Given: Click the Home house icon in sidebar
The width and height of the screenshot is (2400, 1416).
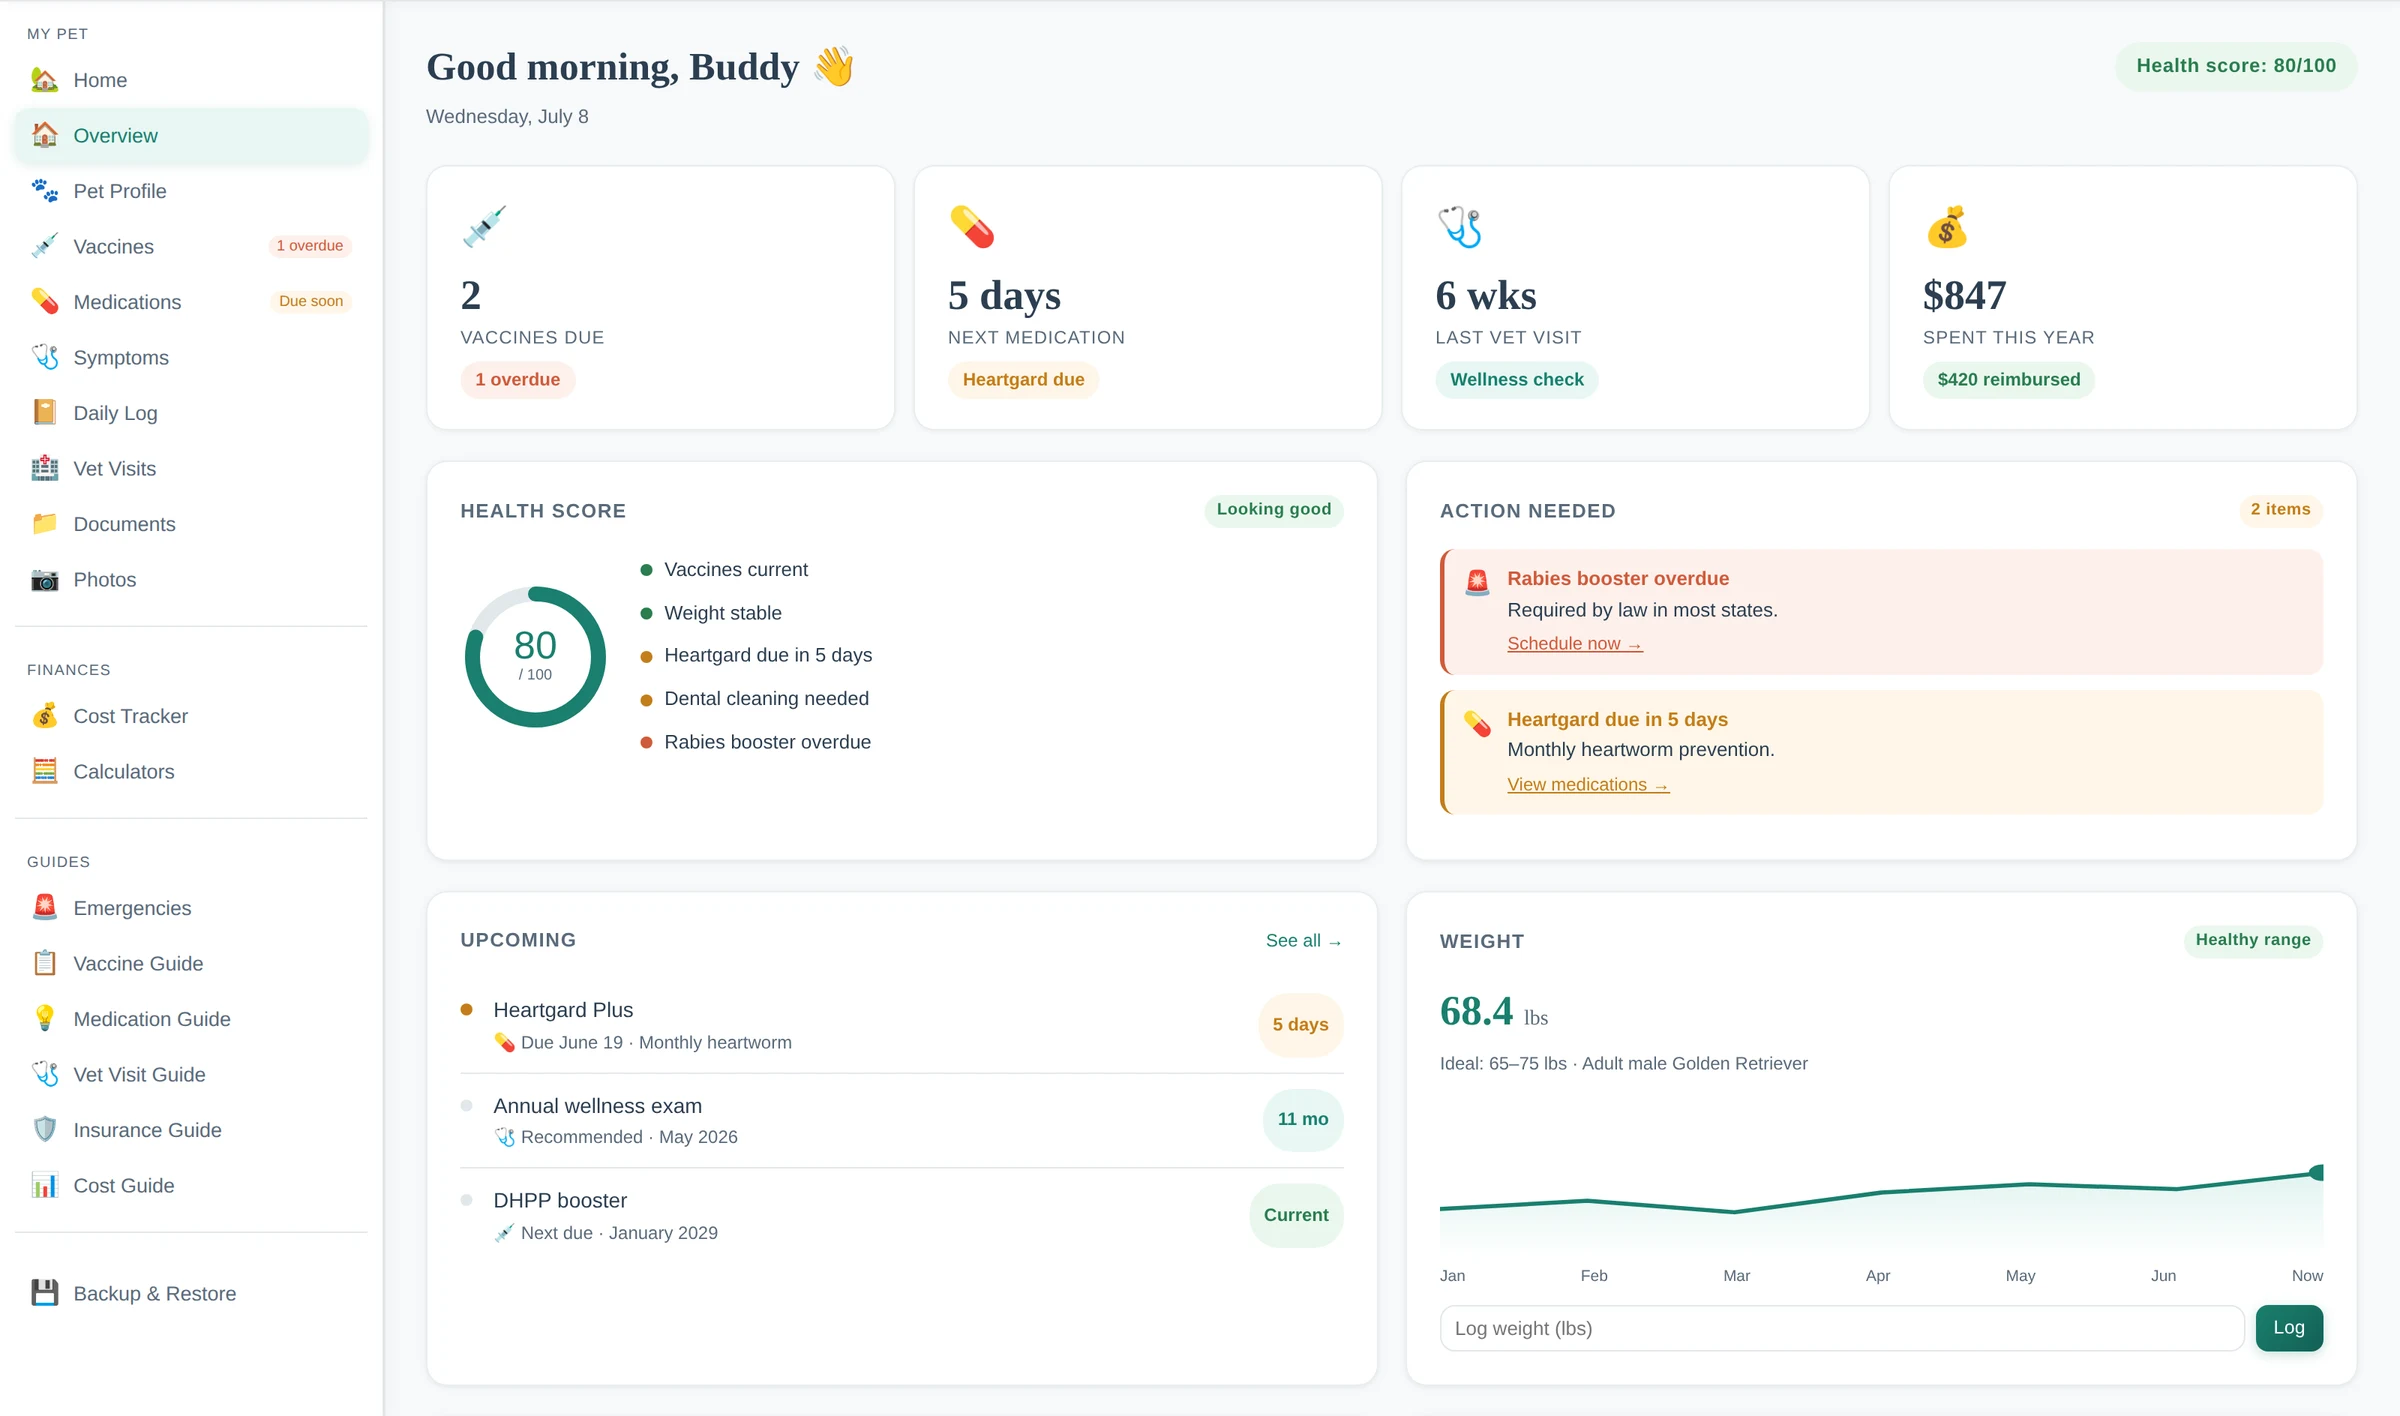Looking at the screenshot, I should click(x=44, y=80).
